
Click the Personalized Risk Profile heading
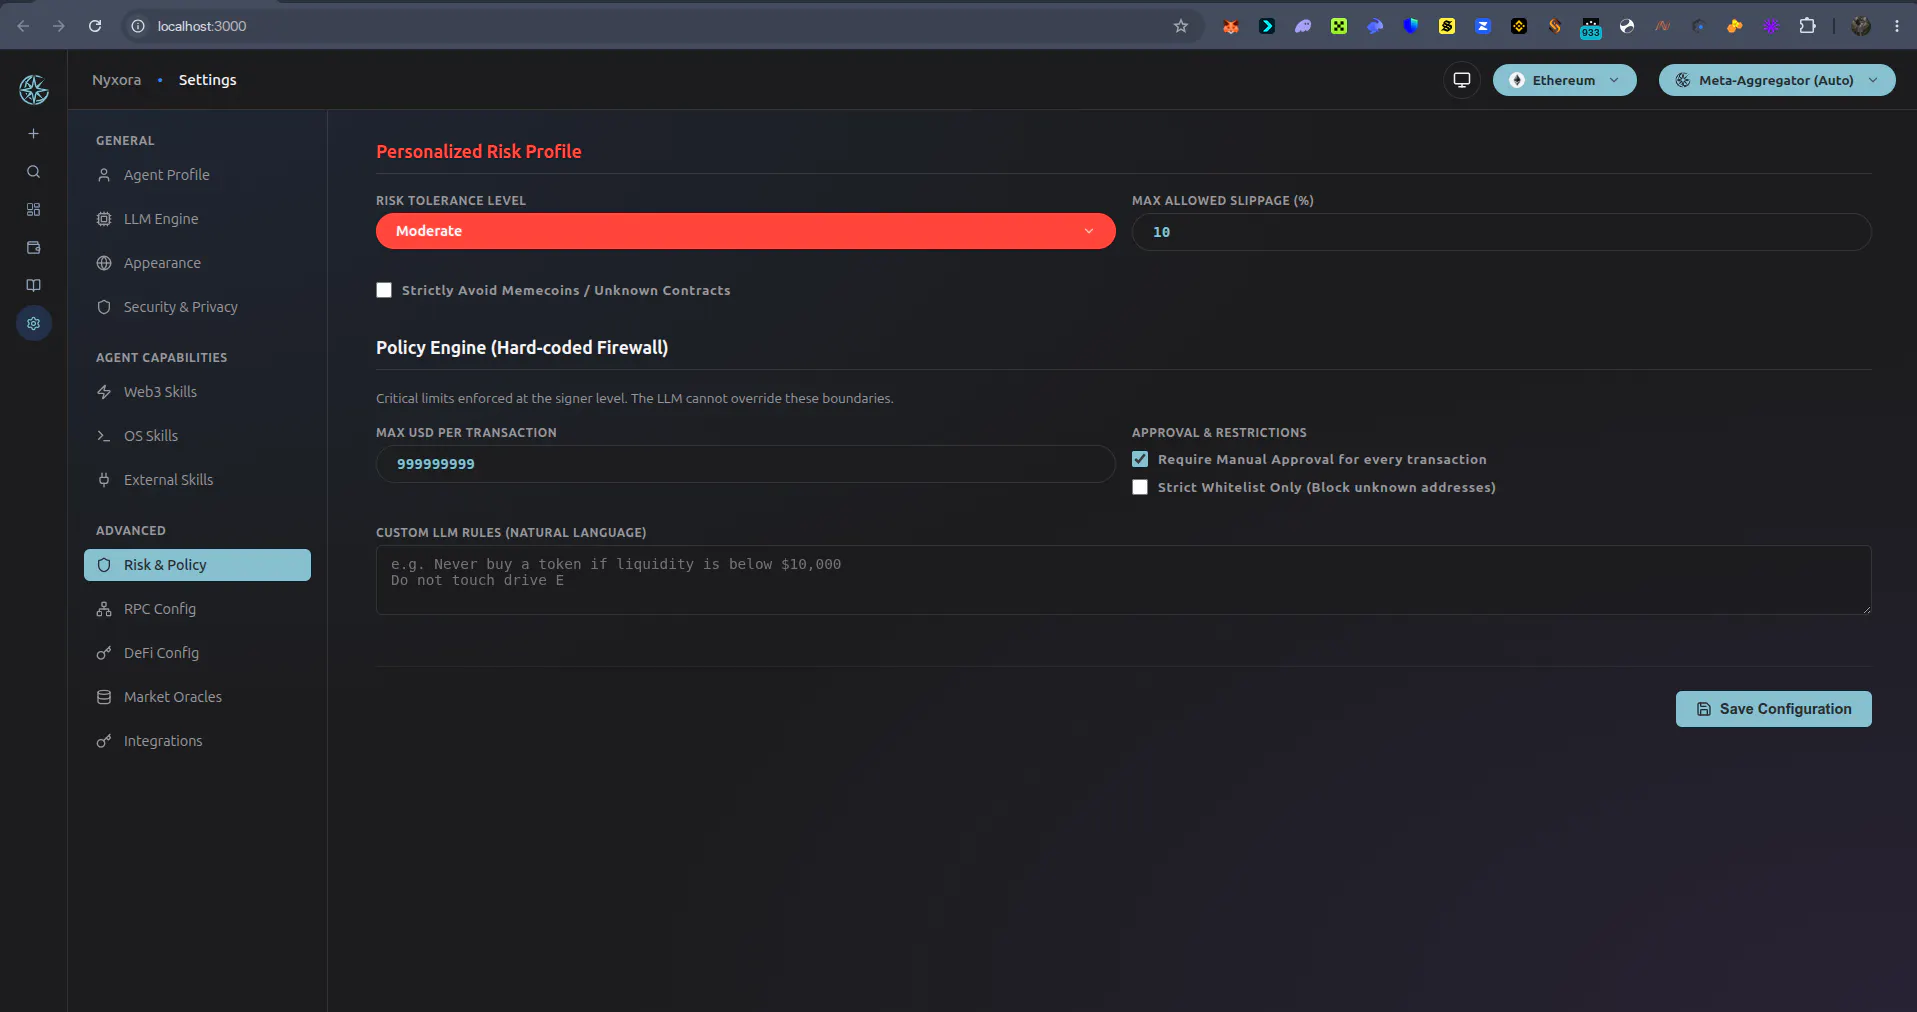478,152
